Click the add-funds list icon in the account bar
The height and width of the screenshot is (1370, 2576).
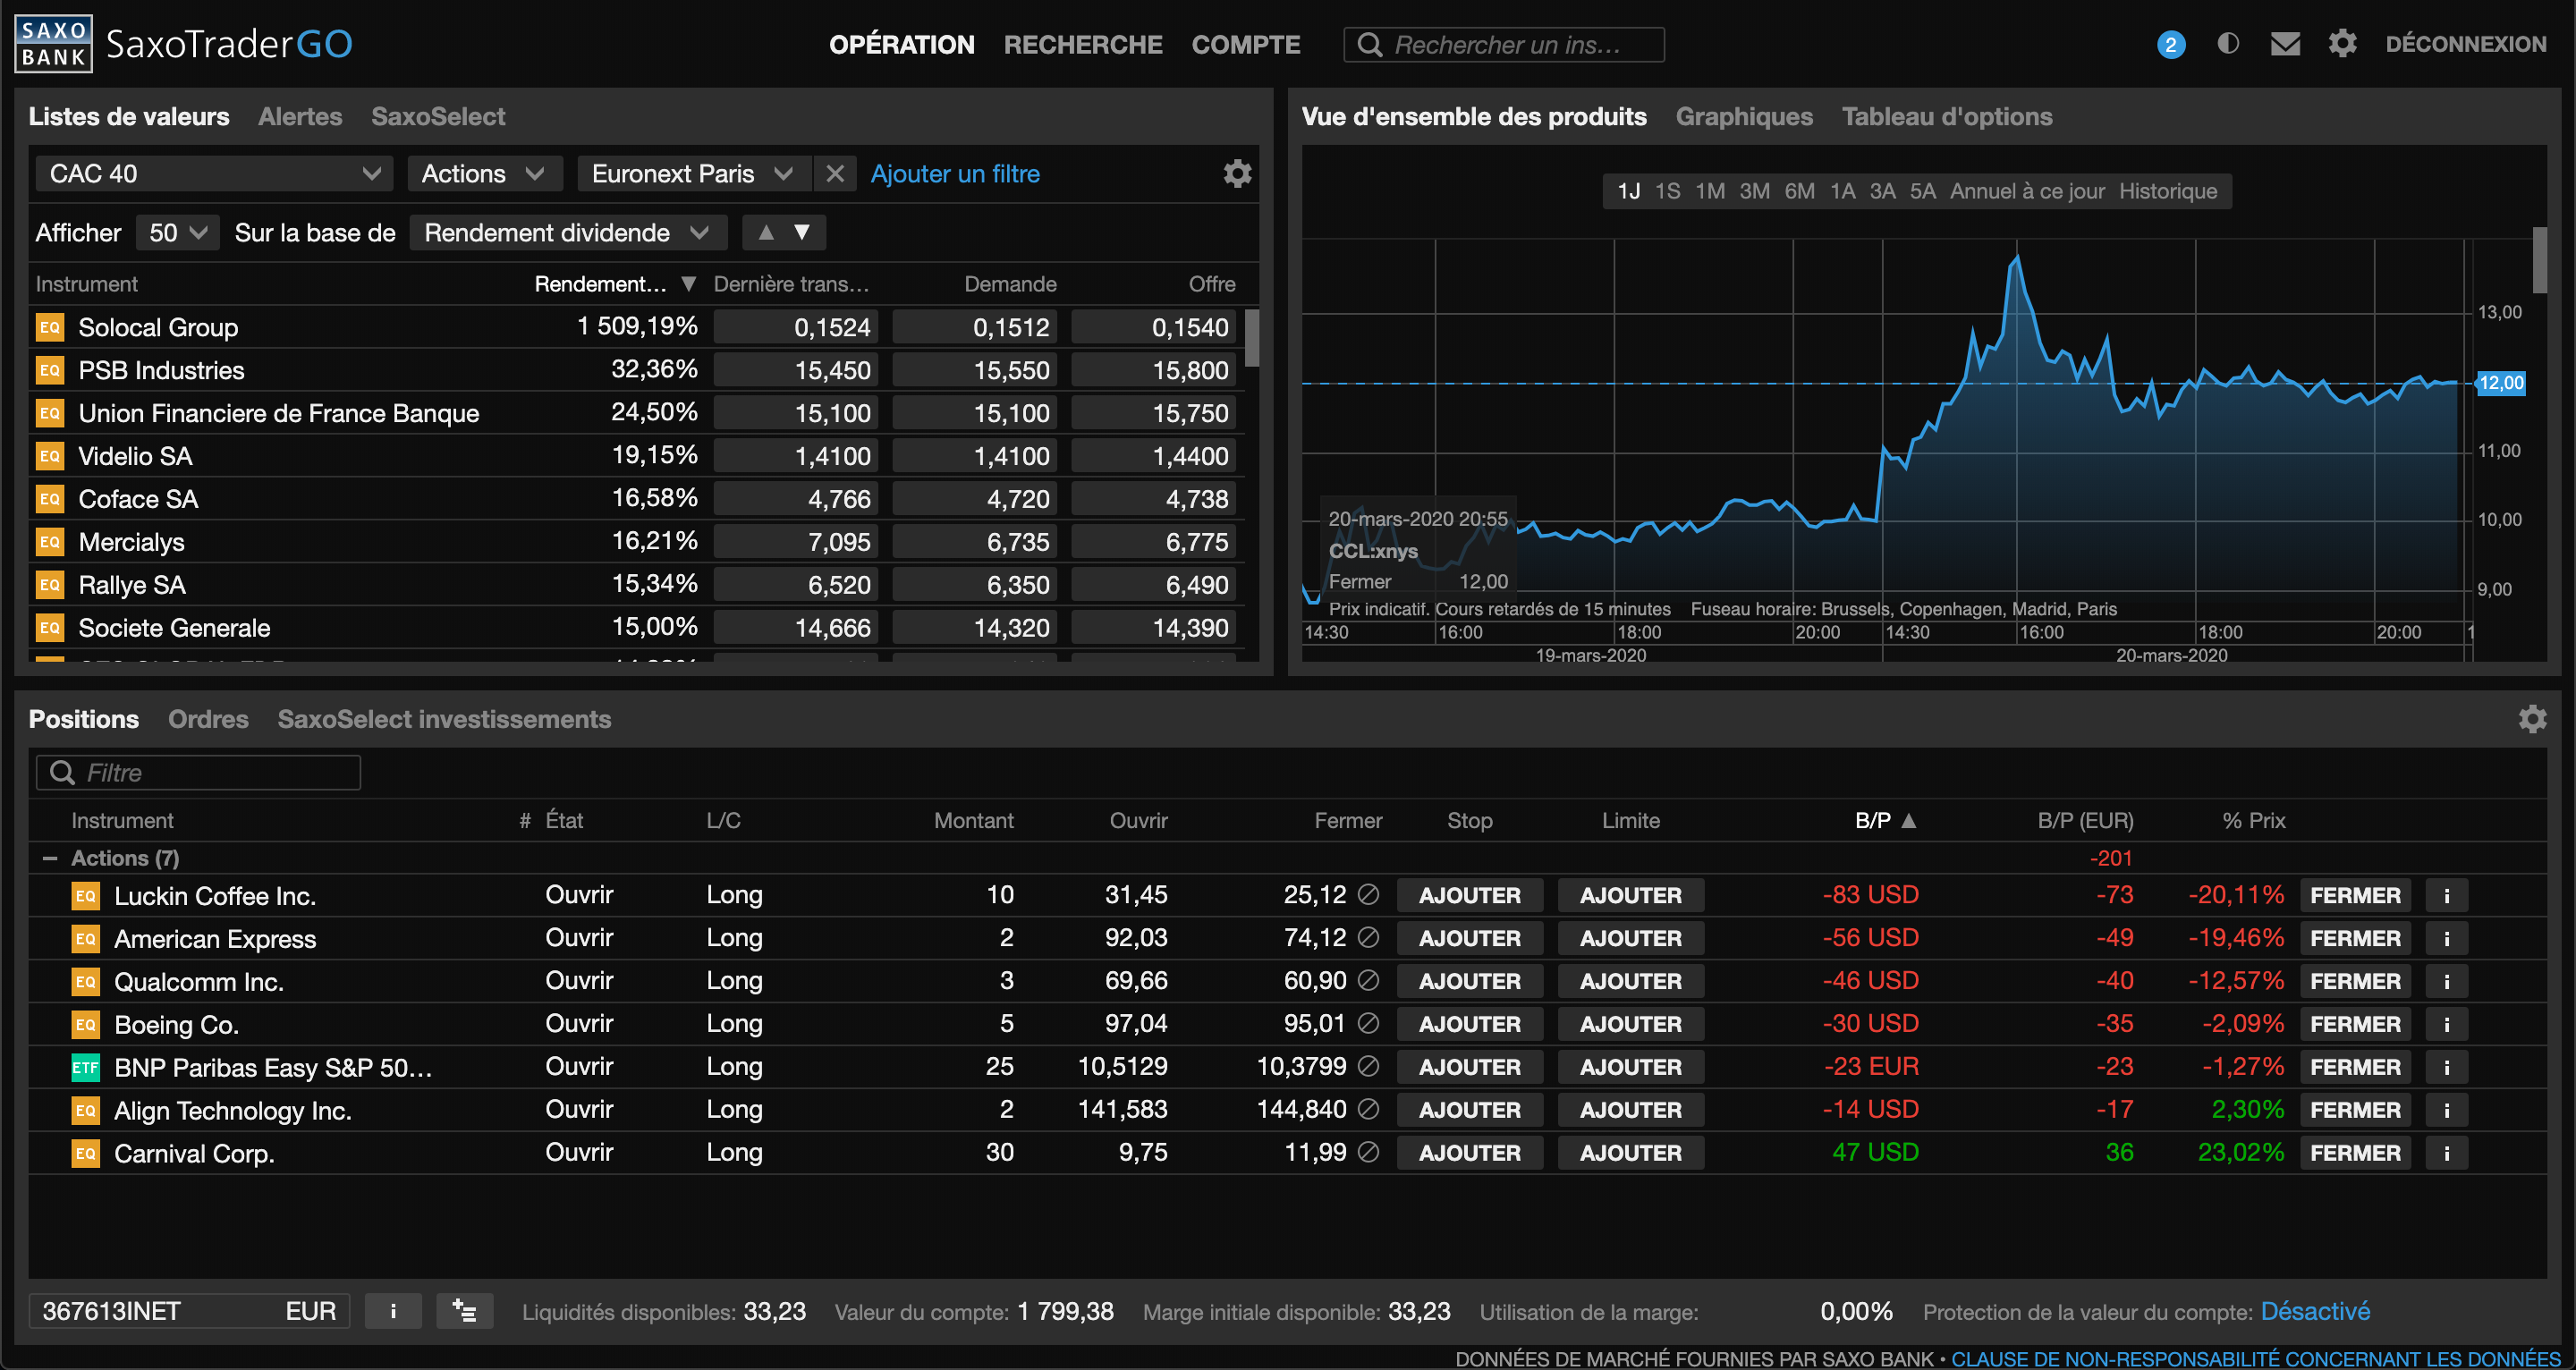click(465, 1311)
